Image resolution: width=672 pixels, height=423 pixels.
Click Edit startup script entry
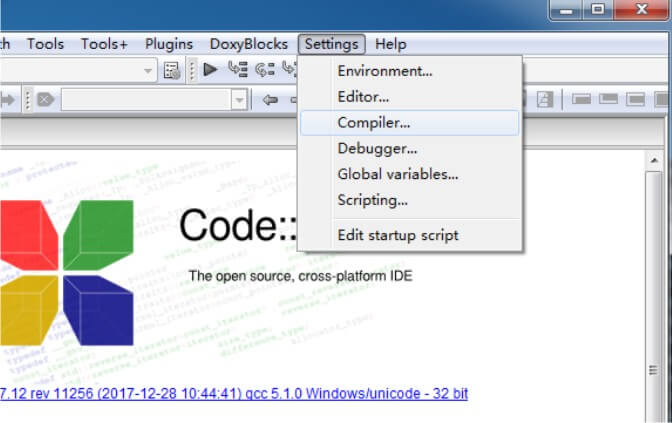tap(410, 235)
